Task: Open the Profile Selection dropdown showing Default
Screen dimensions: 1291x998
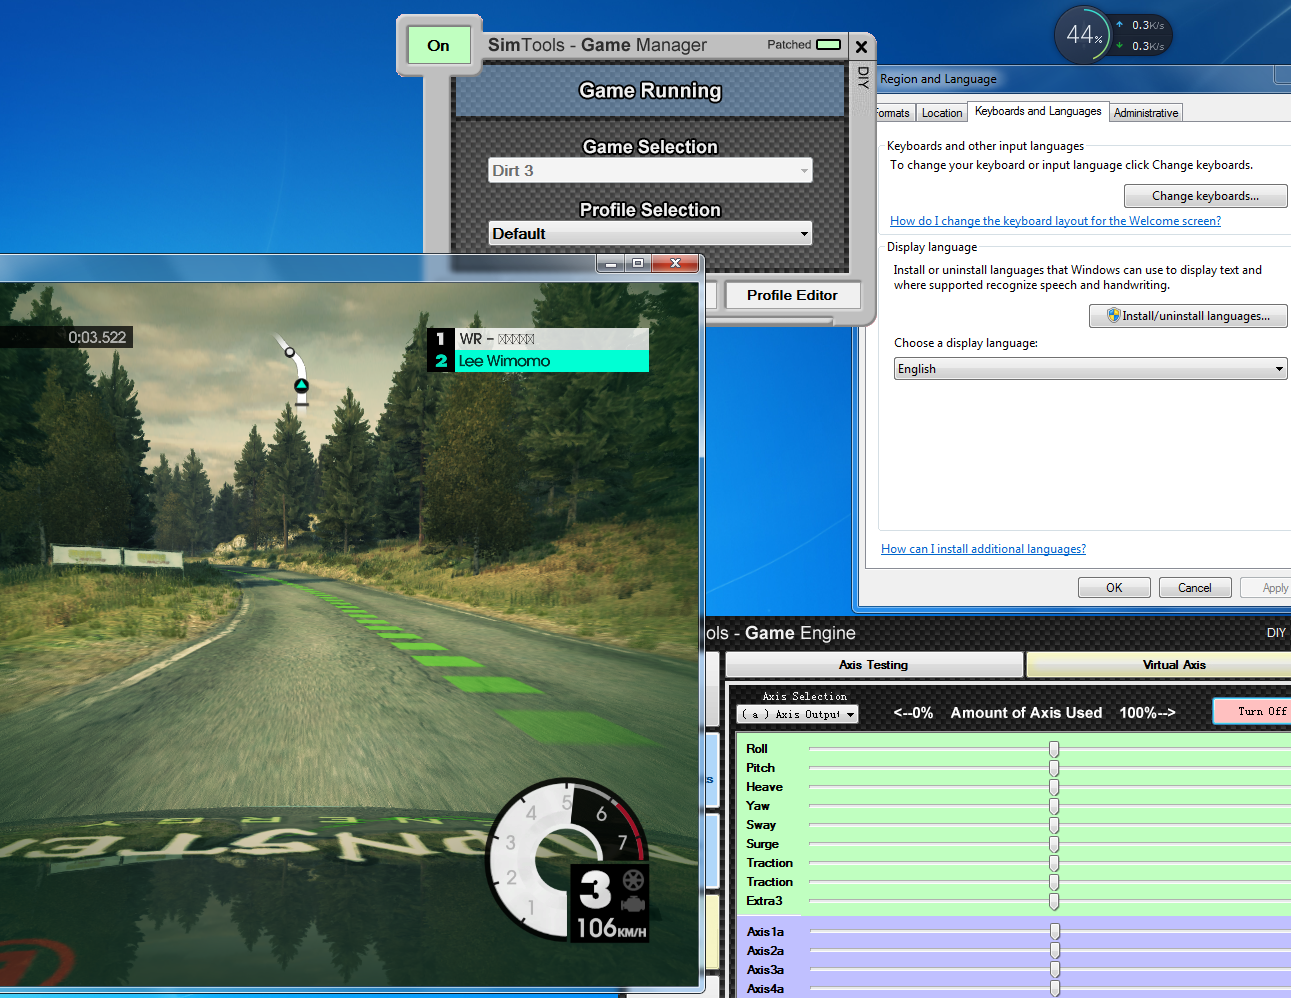Action: (x=650, y=233)
